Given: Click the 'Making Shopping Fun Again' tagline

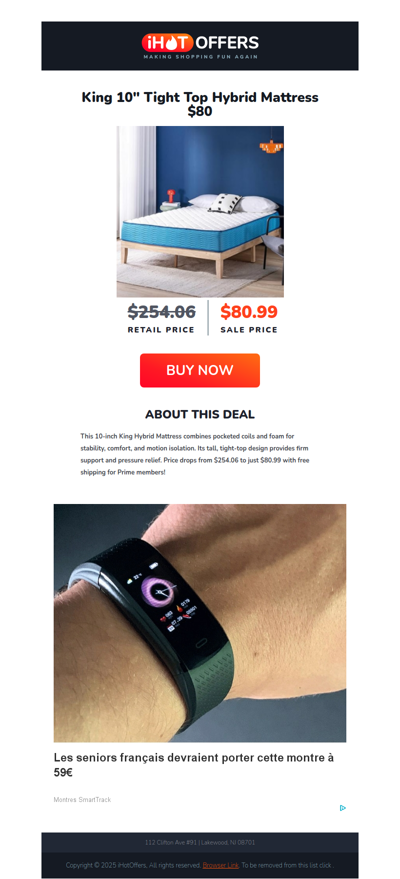Looking at the screenshot, I should [200, 57].
